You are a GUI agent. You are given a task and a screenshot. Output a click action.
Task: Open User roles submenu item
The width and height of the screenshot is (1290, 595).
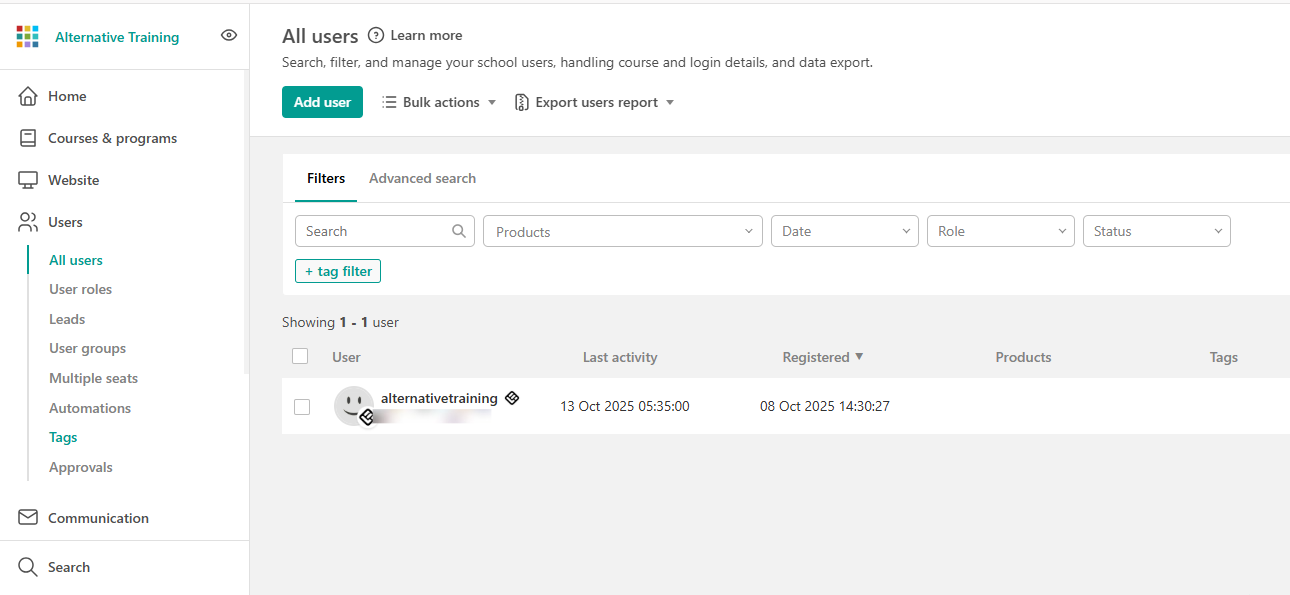[x=80, y=289]
